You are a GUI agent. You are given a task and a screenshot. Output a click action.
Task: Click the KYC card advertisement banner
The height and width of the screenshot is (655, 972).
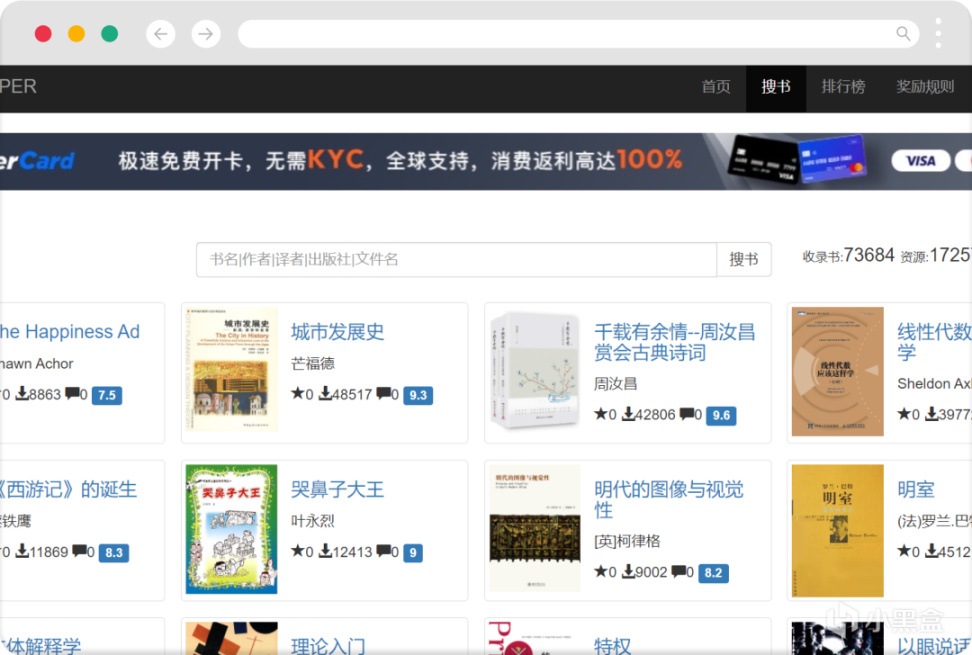486,161
